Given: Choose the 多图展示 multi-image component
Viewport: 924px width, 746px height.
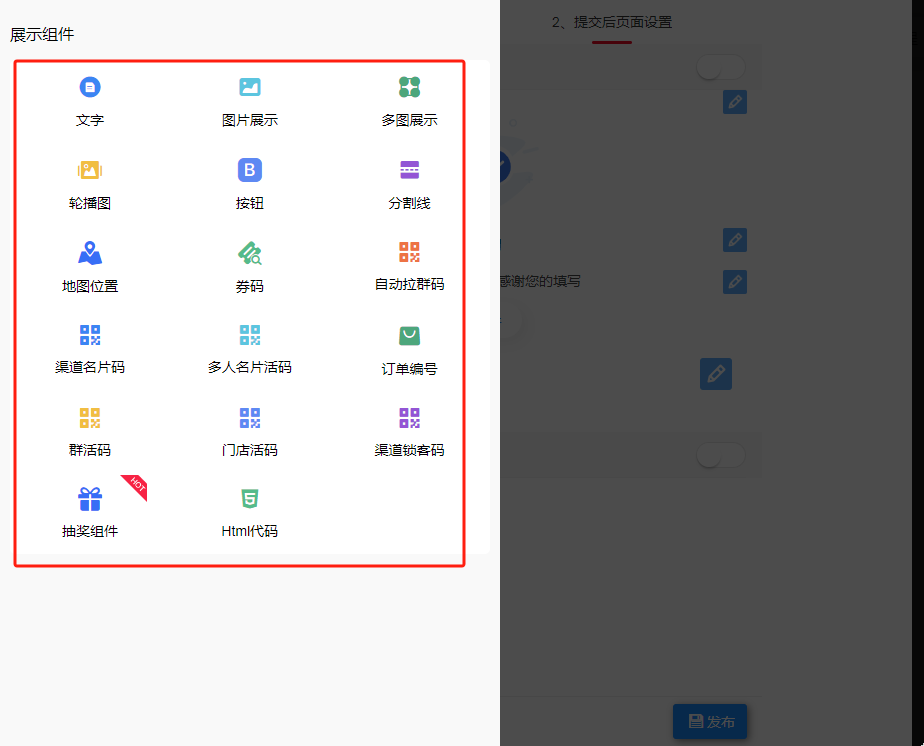Looking at the screenshot, I should (409, 101).
